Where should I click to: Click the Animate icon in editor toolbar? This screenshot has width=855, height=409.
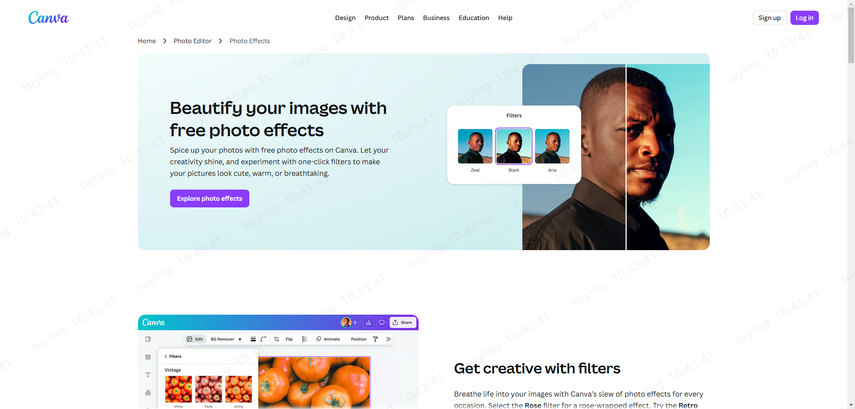(x=318, y=339)
